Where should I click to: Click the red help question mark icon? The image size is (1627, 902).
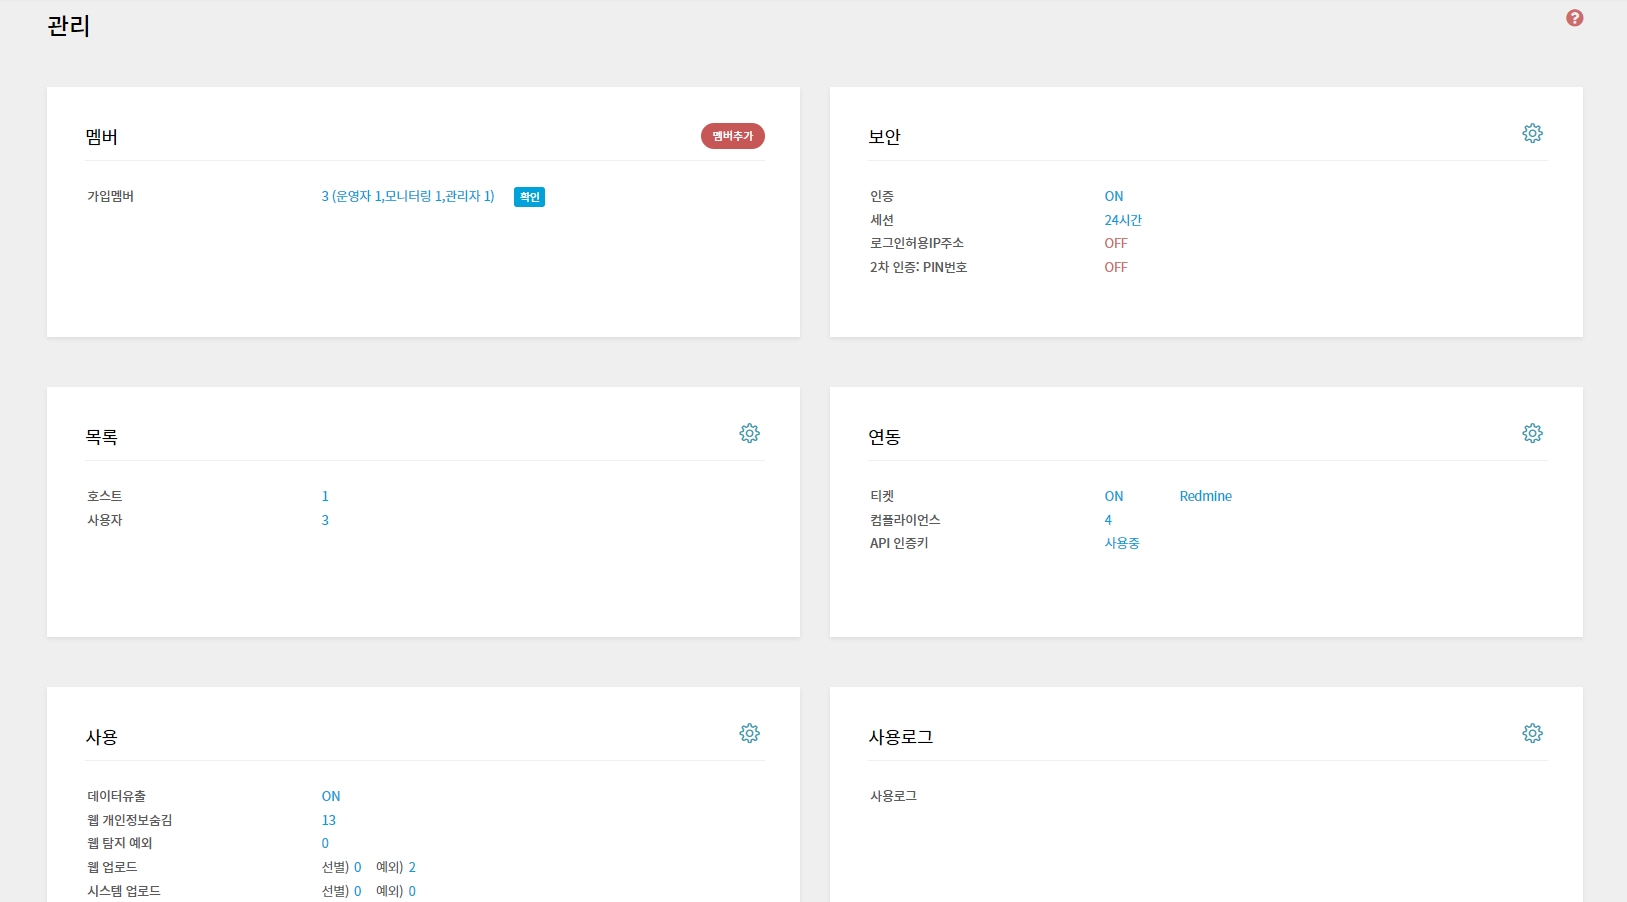pyautogui.click(x=1574, y=18)
